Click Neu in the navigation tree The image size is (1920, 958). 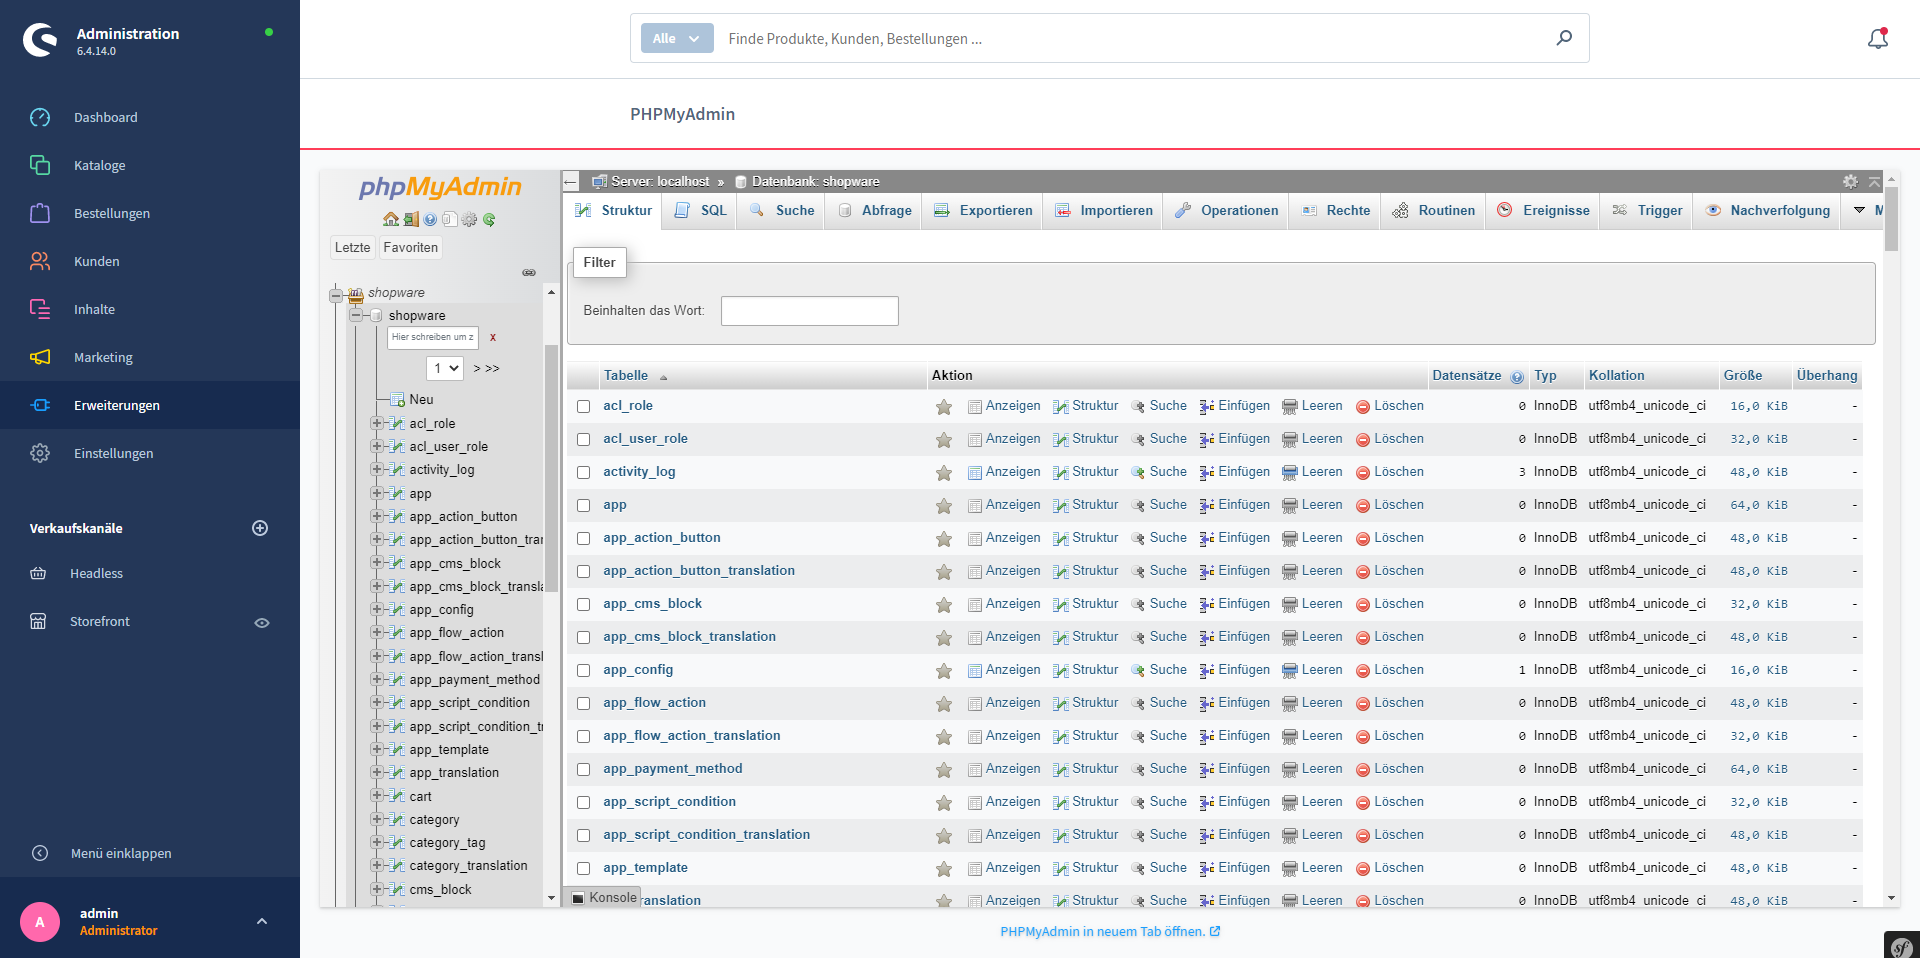(x=421, y=399)
